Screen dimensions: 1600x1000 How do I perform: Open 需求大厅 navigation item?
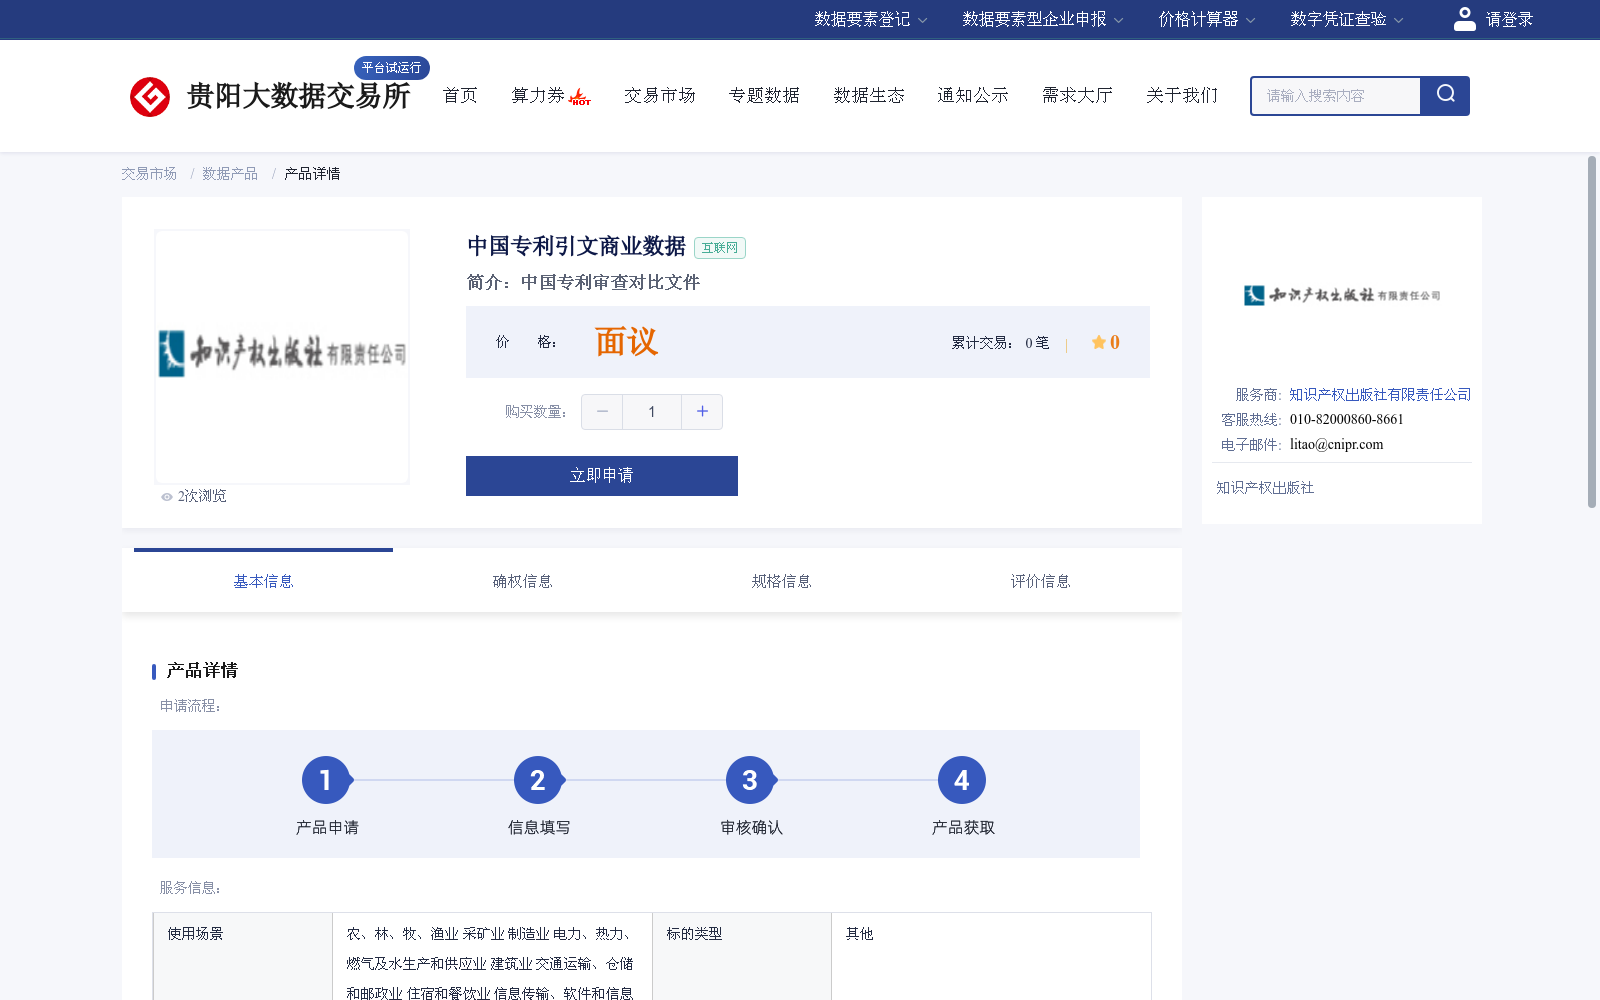coord(1077,96)
